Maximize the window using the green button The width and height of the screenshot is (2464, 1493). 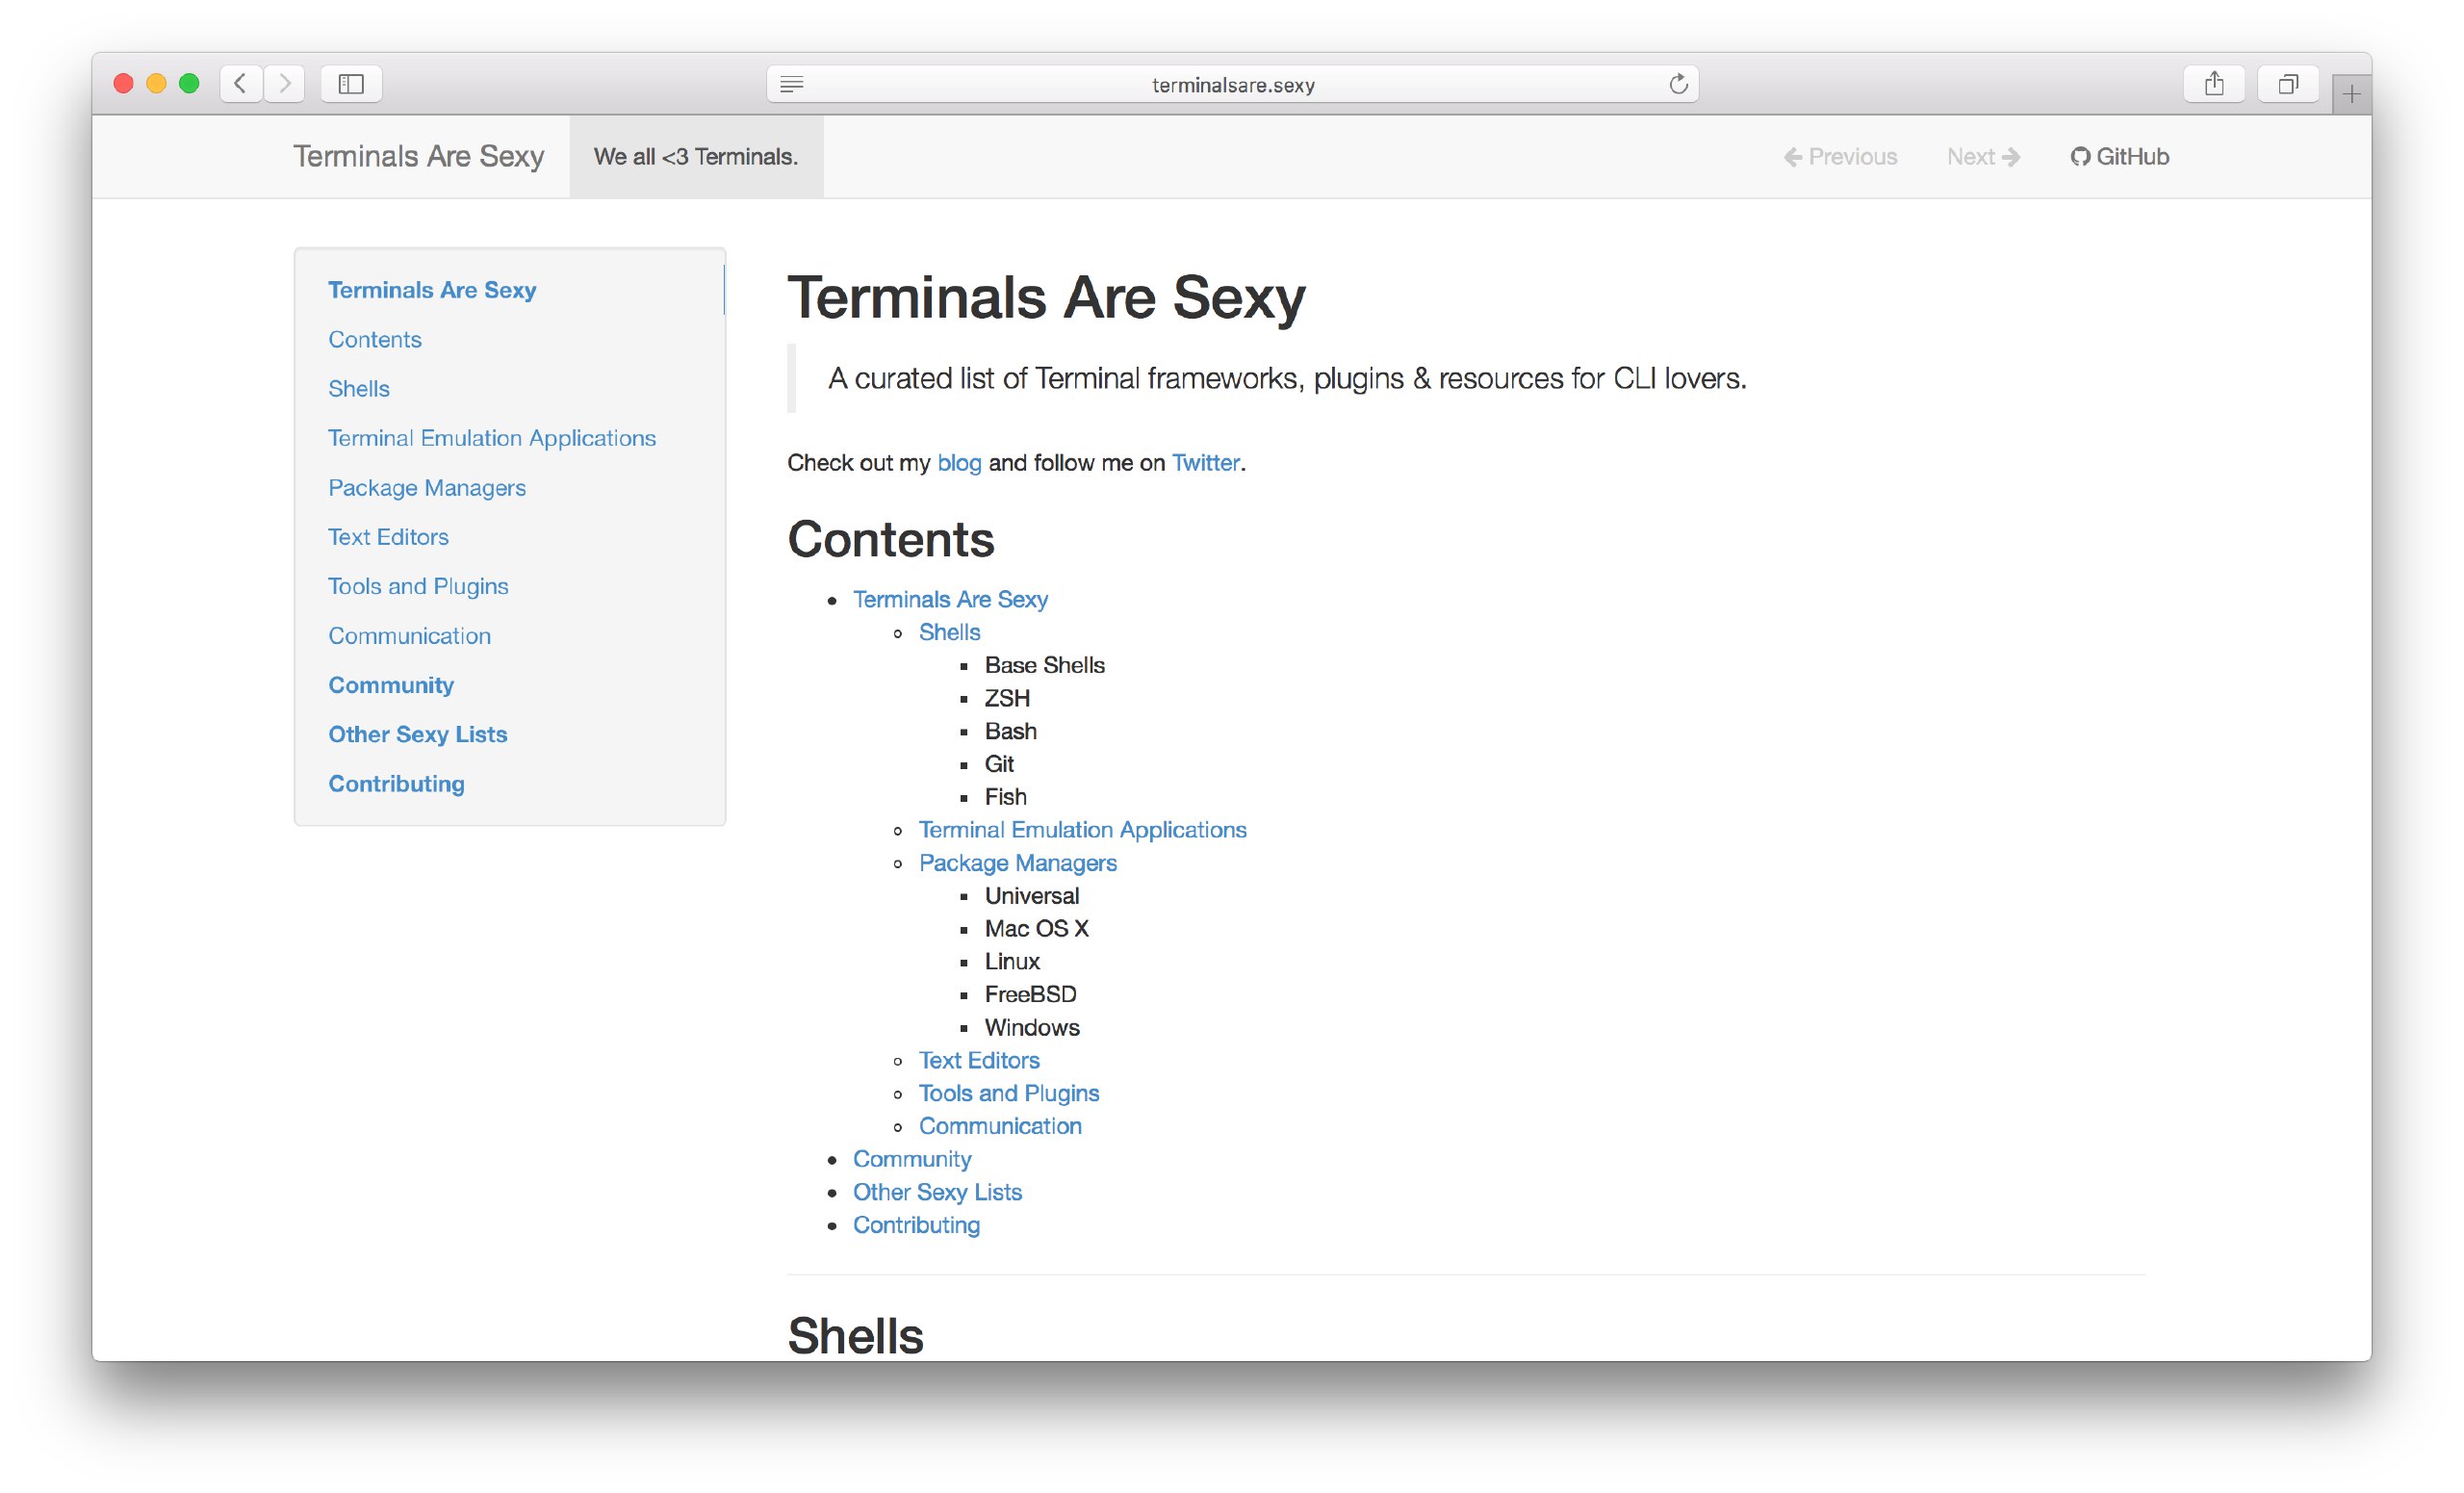click(x=189, y=84)
